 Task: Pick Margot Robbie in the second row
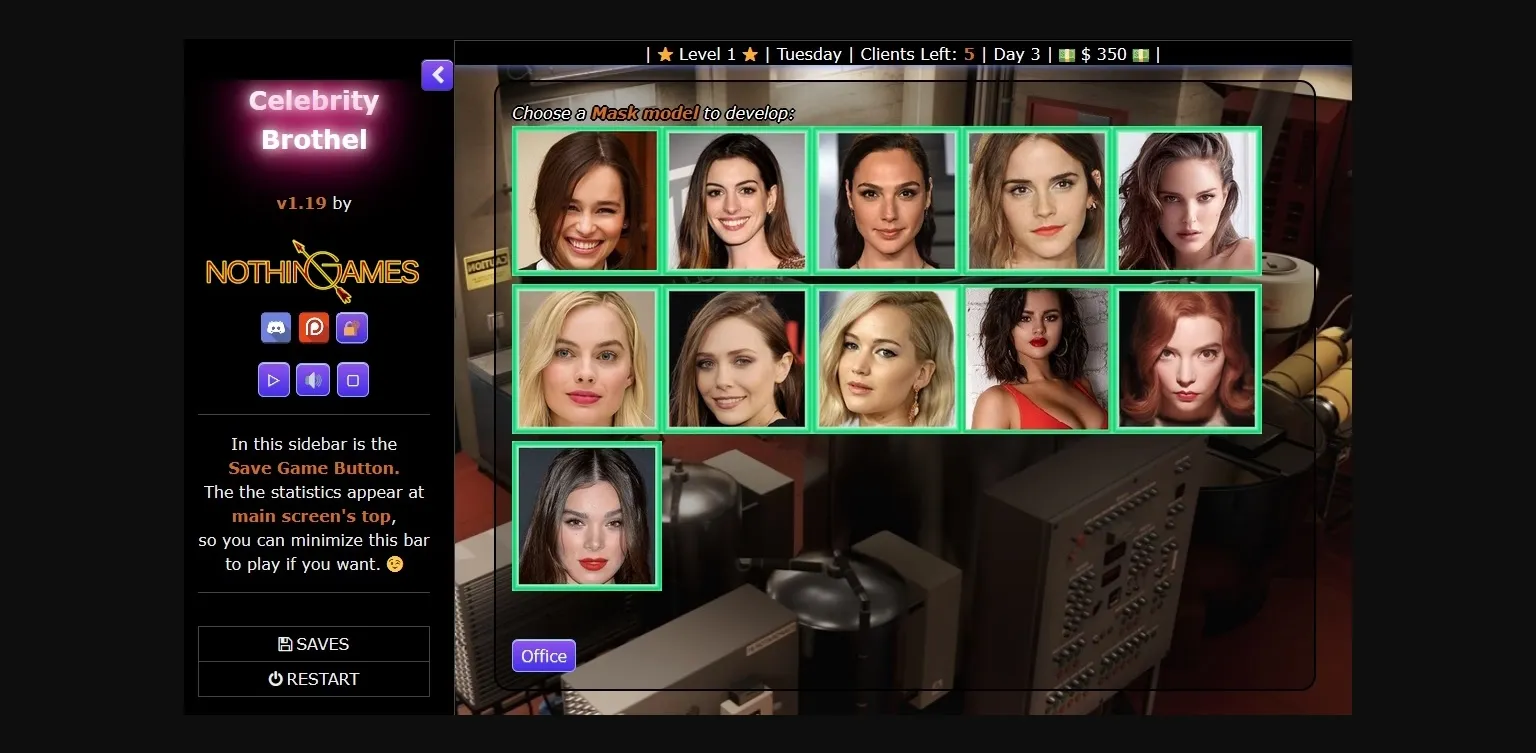coord(587,358)
